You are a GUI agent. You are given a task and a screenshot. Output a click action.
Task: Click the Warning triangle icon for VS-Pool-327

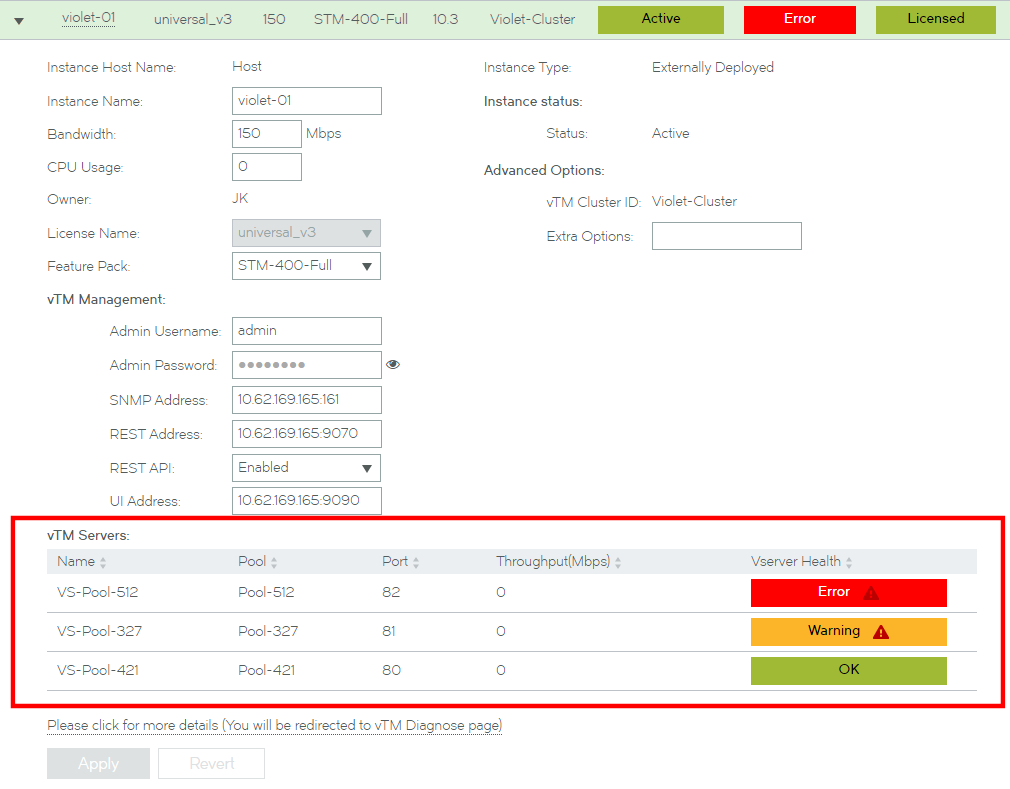[x=880, y=632]
